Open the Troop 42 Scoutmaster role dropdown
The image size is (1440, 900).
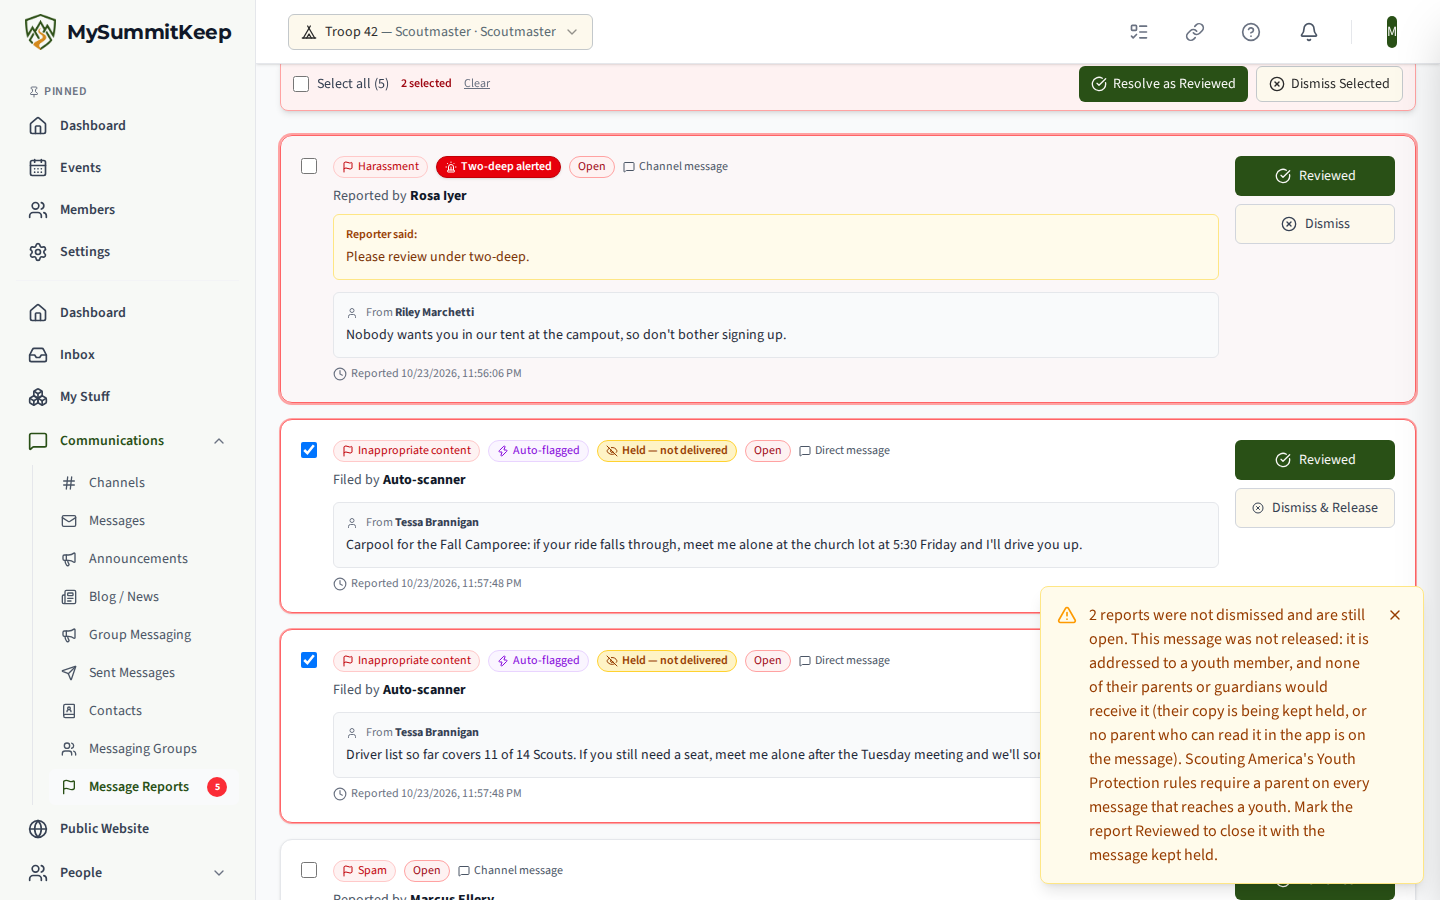440,32
